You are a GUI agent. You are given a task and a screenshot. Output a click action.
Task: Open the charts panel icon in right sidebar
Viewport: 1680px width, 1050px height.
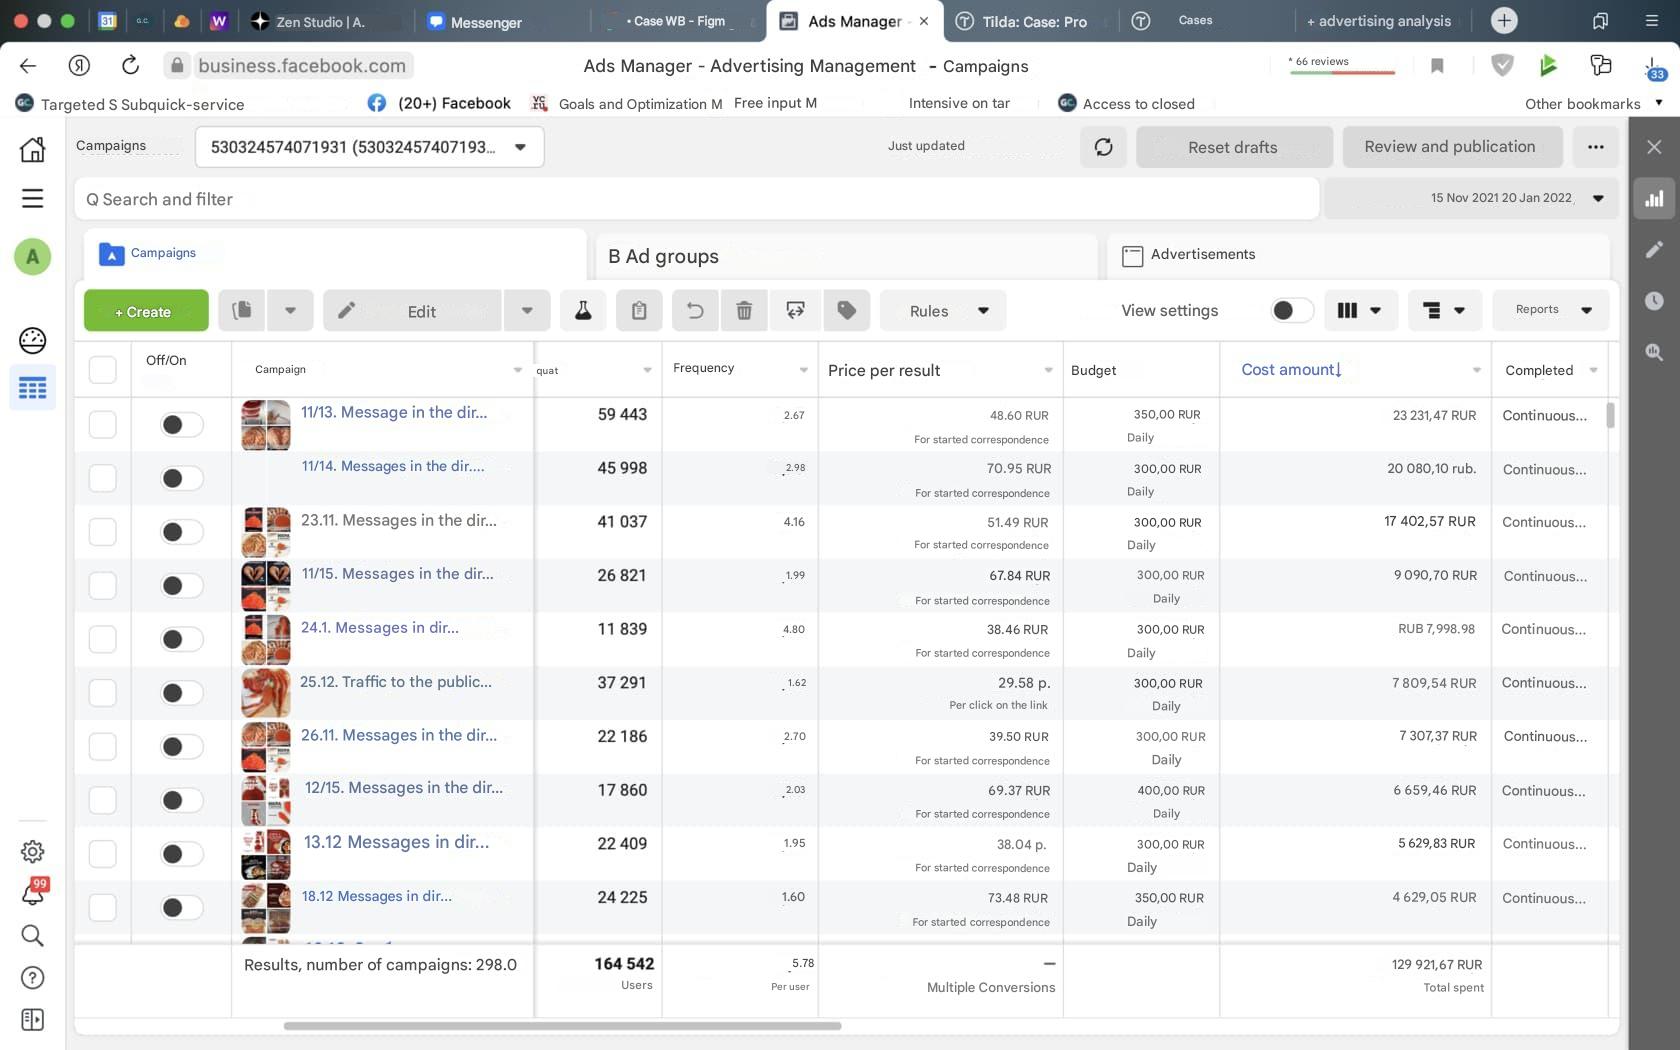click(x=1654, y=199)
